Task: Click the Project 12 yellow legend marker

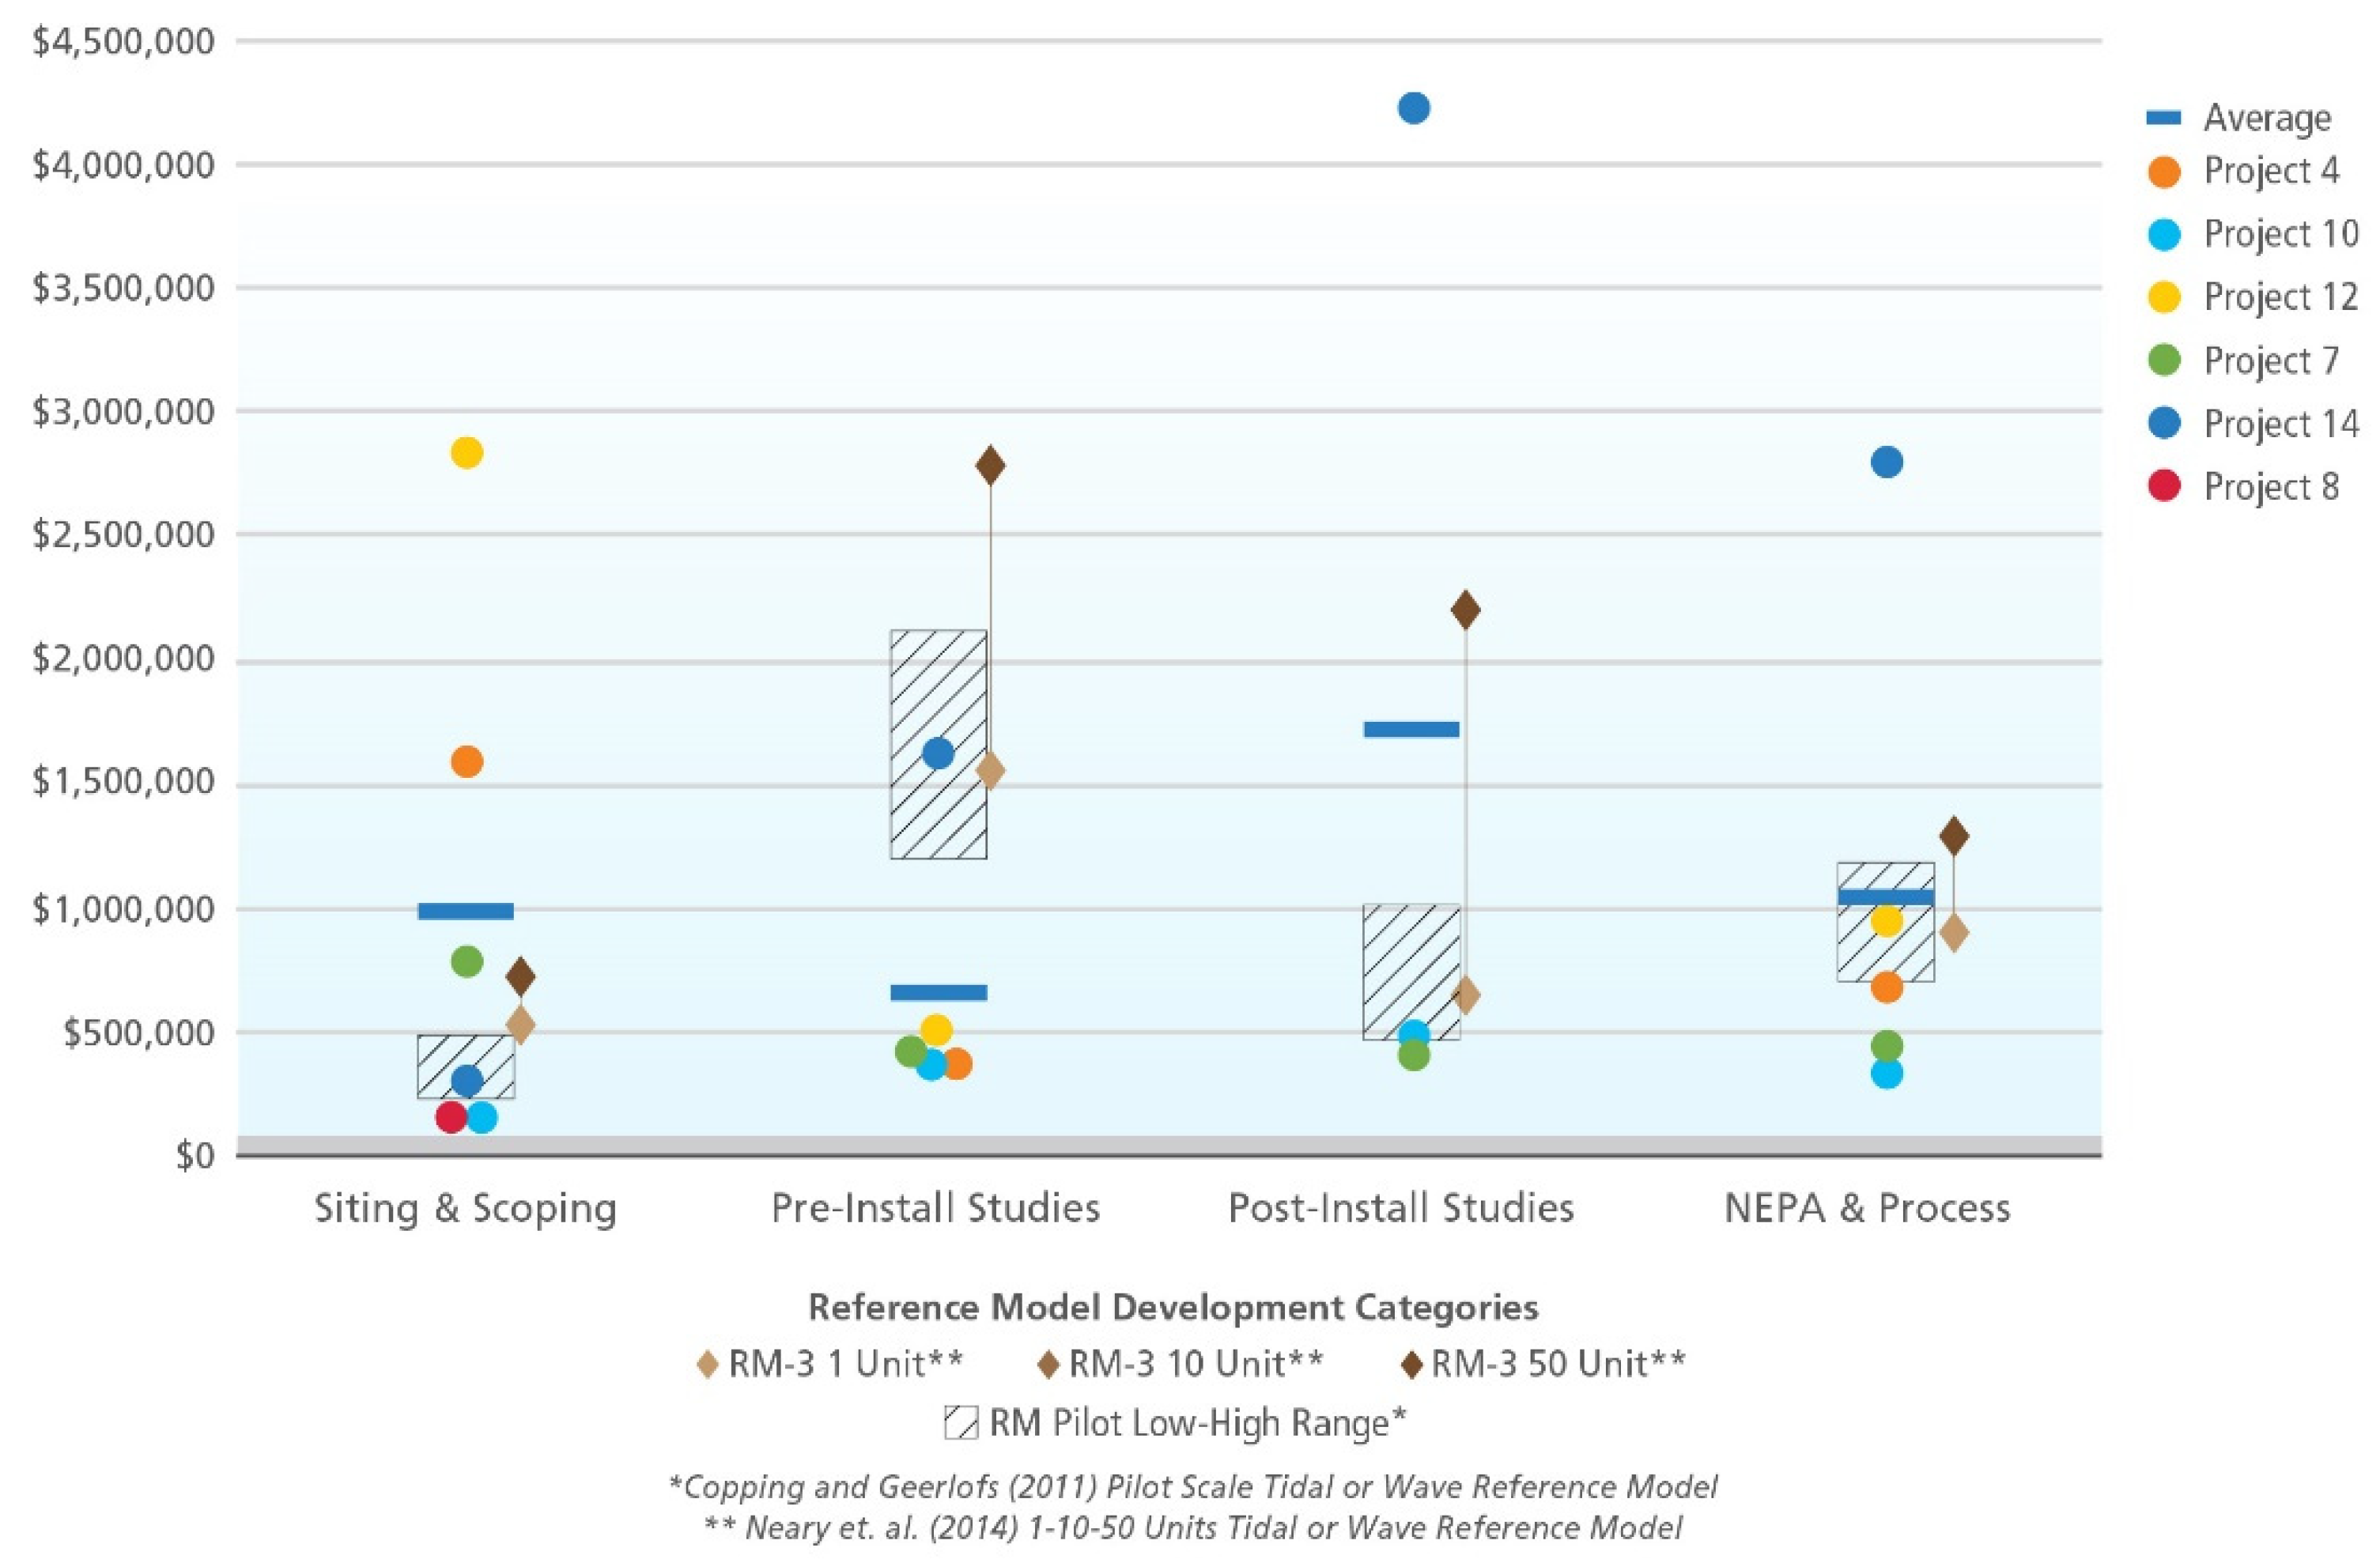Action: point(2164,298)
